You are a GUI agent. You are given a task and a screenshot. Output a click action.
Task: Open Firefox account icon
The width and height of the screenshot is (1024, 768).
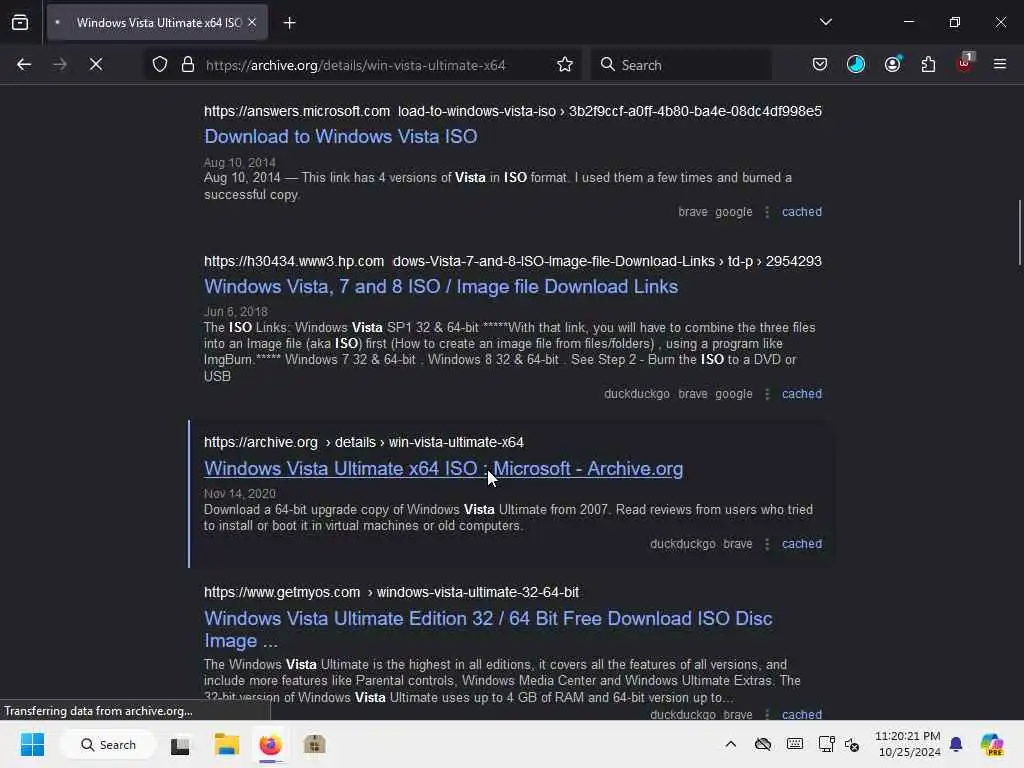coord(892,64)
